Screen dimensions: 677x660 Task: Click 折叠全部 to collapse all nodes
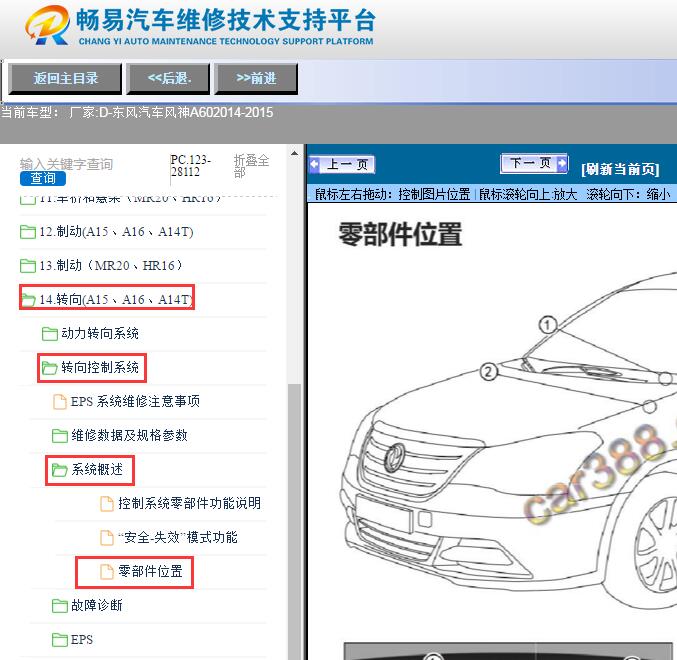(x=251, y=166)
